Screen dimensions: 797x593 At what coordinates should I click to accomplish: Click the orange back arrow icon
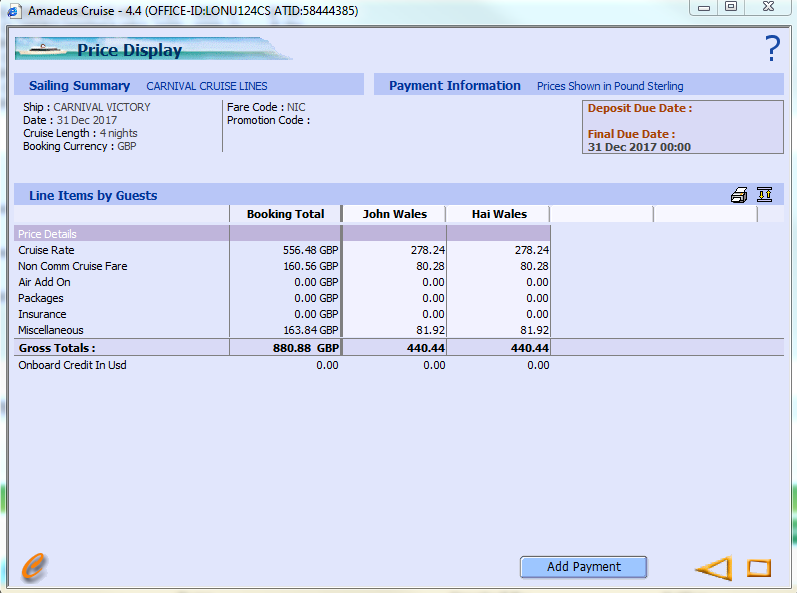pyautogui.click(x=714, y=568)
